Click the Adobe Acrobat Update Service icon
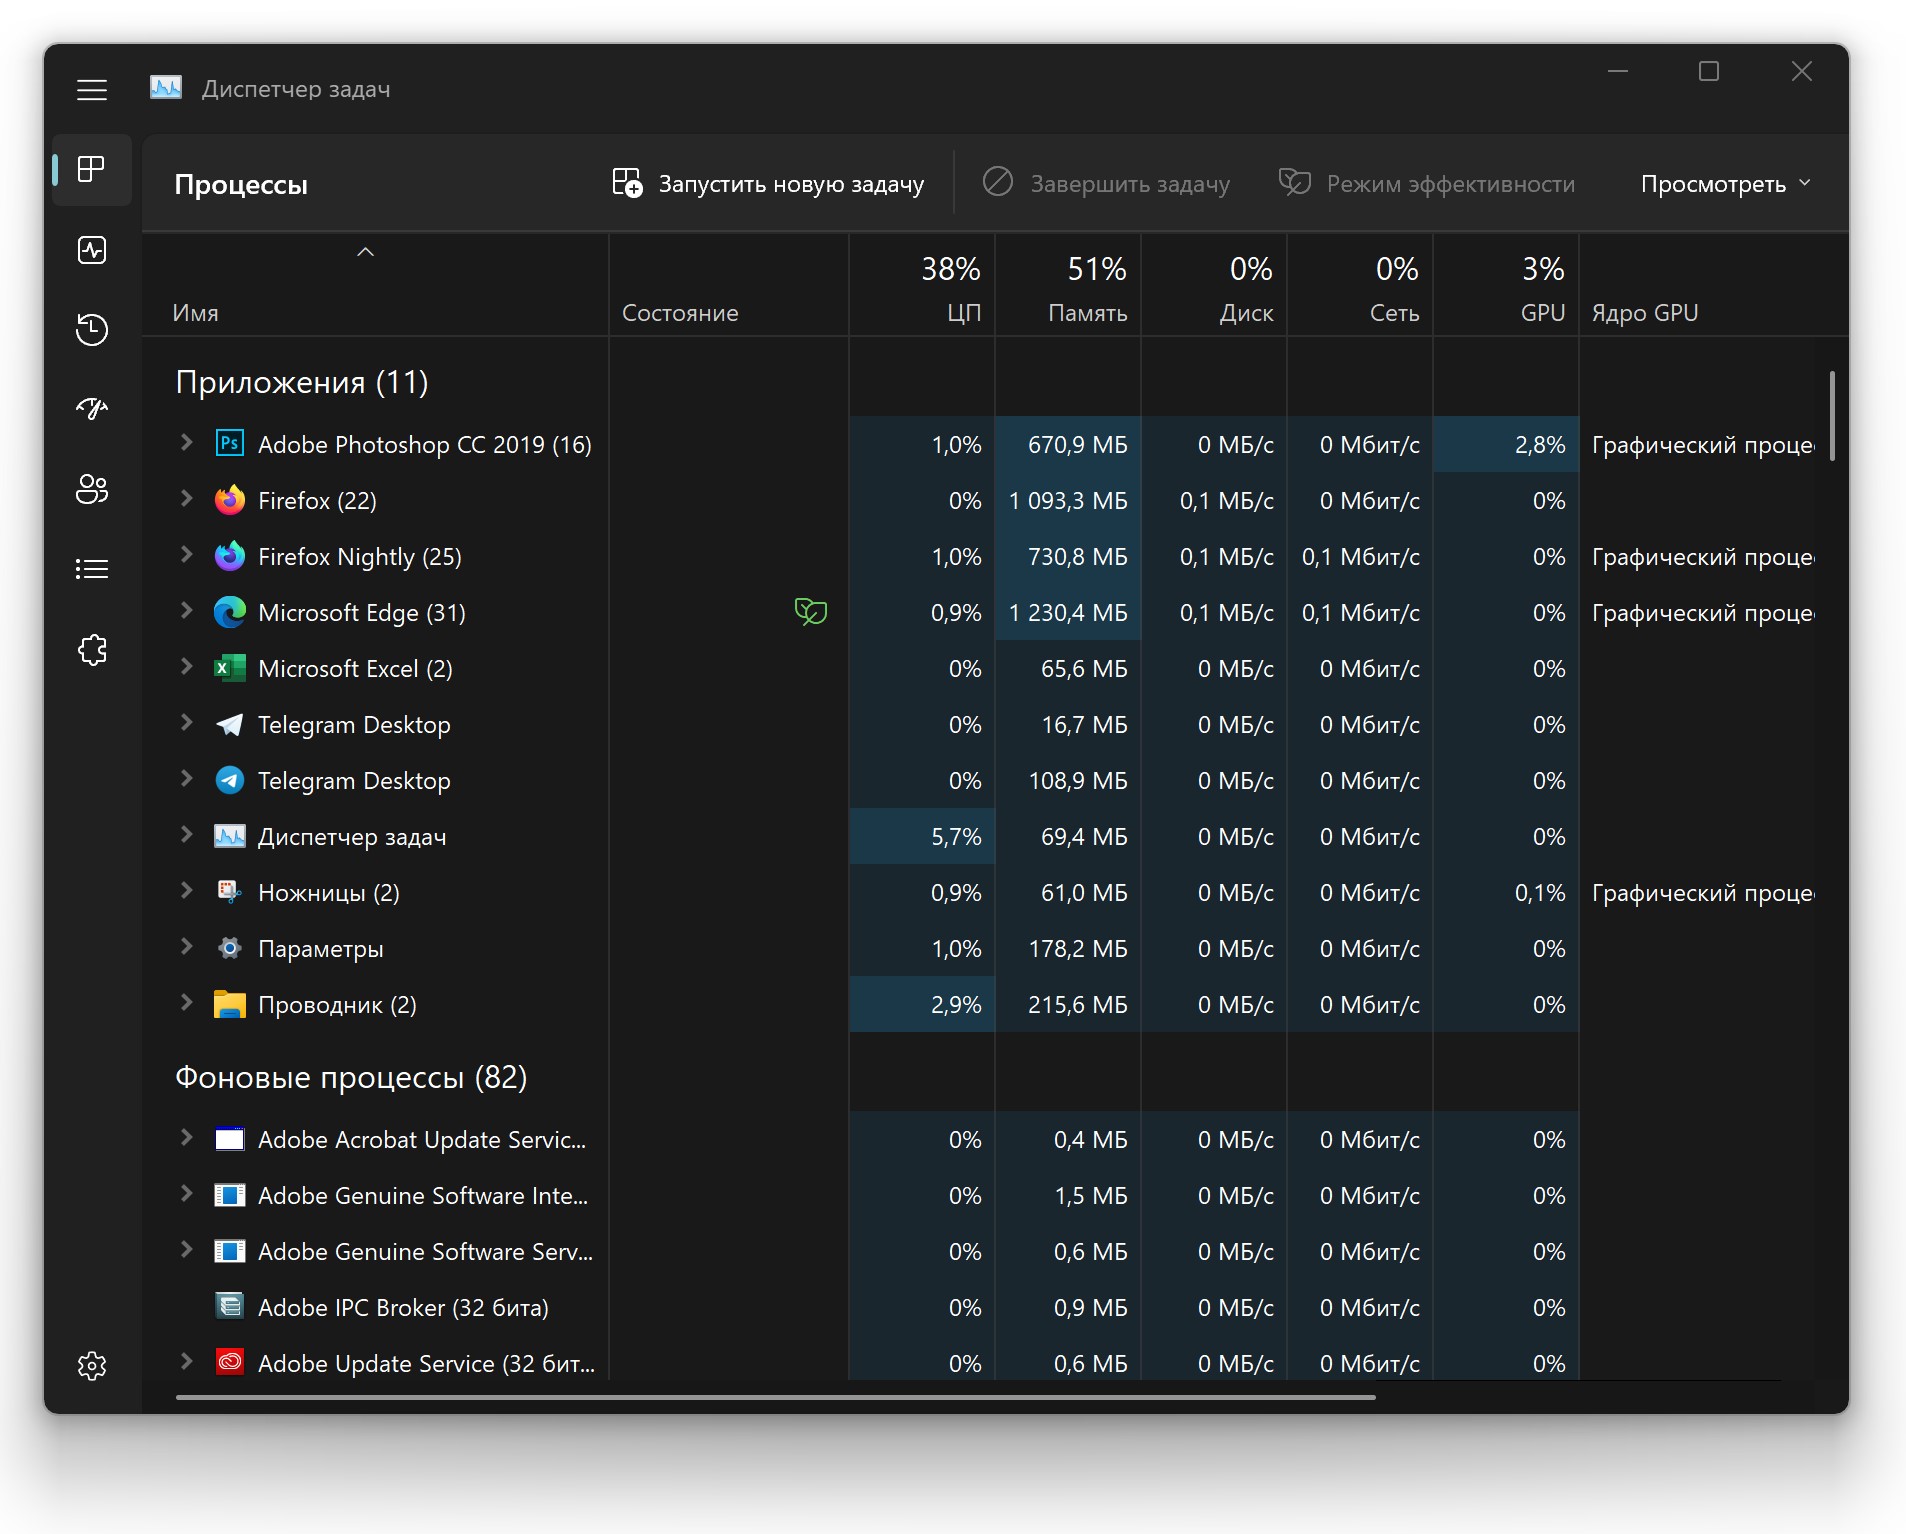 (x=230, y=1139)
